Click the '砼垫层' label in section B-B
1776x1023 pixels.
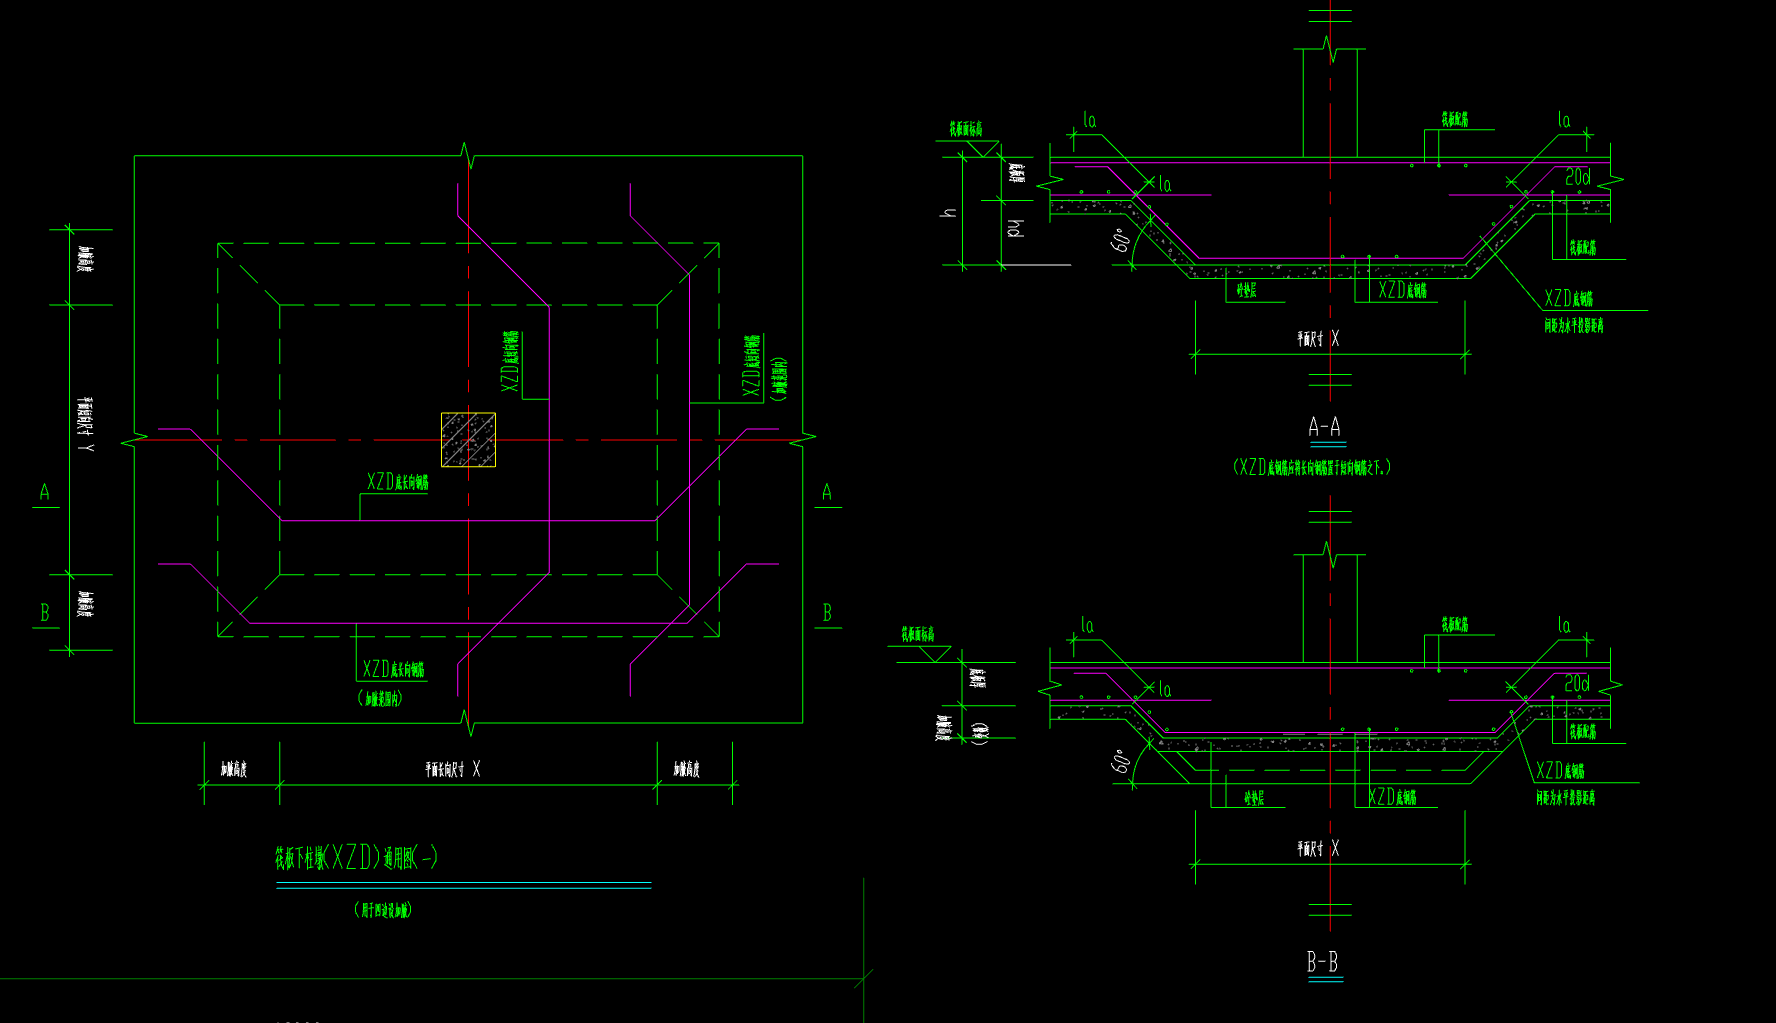point(1254,798)
